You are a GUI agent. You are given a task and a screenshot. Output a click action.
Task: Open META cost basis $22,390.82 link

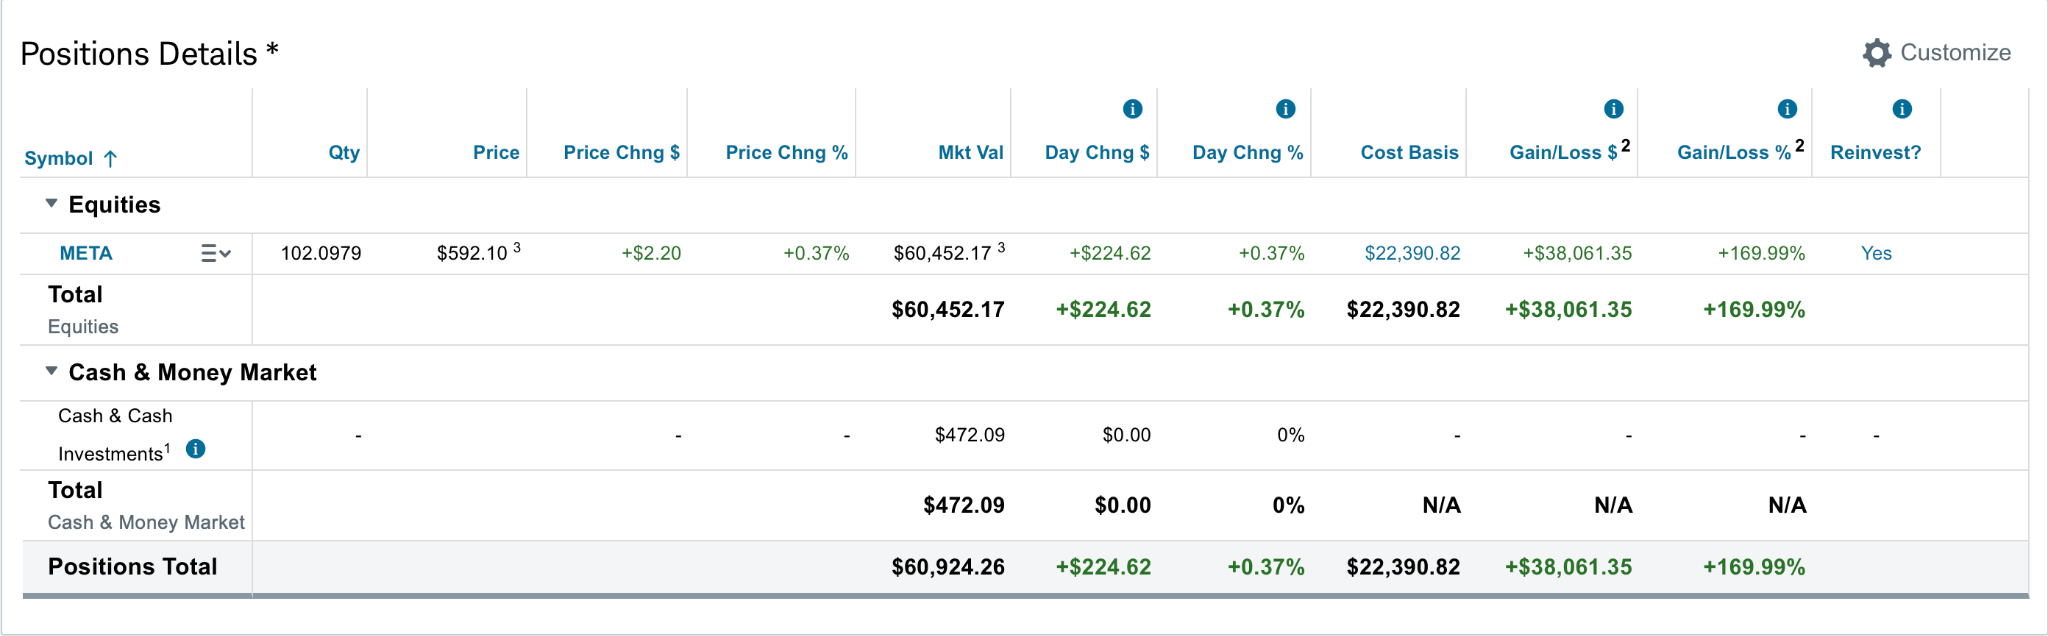click(x=1412, y=254)
